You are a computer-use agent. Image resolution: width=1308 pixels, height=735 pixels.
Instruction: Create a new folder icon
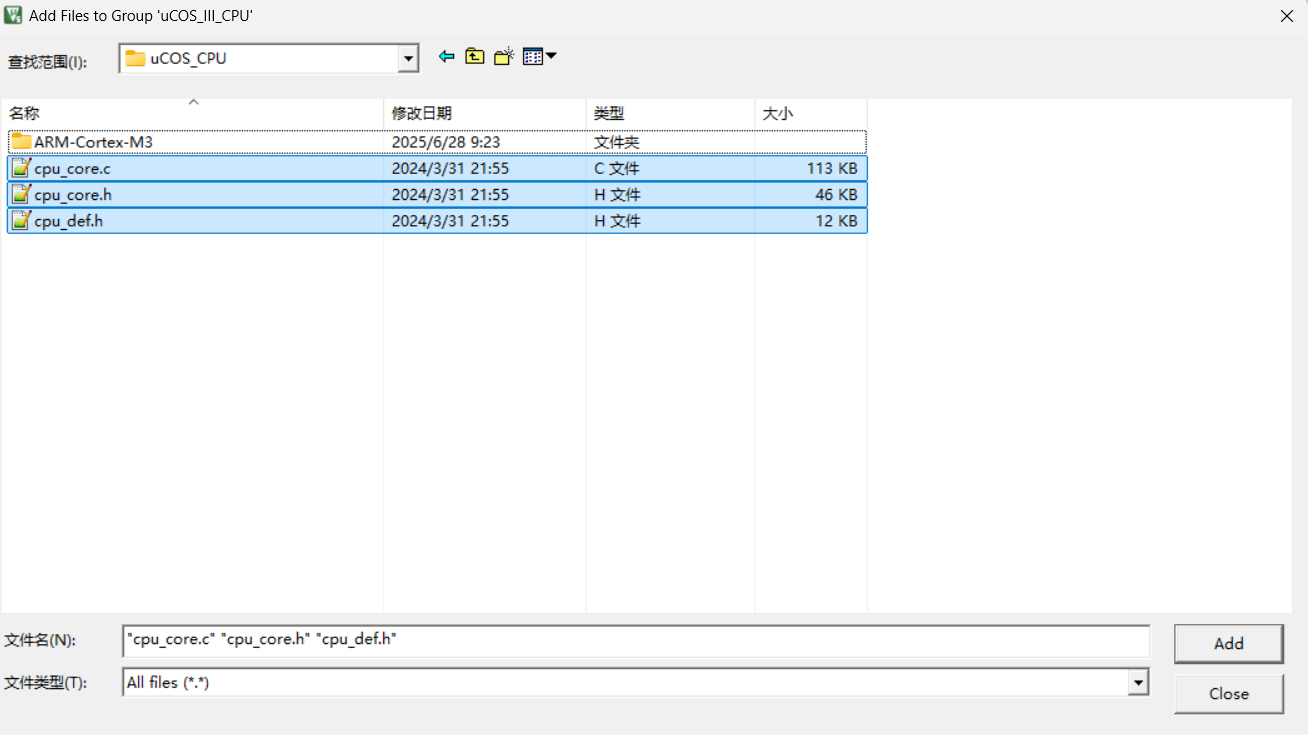[504, 57]
